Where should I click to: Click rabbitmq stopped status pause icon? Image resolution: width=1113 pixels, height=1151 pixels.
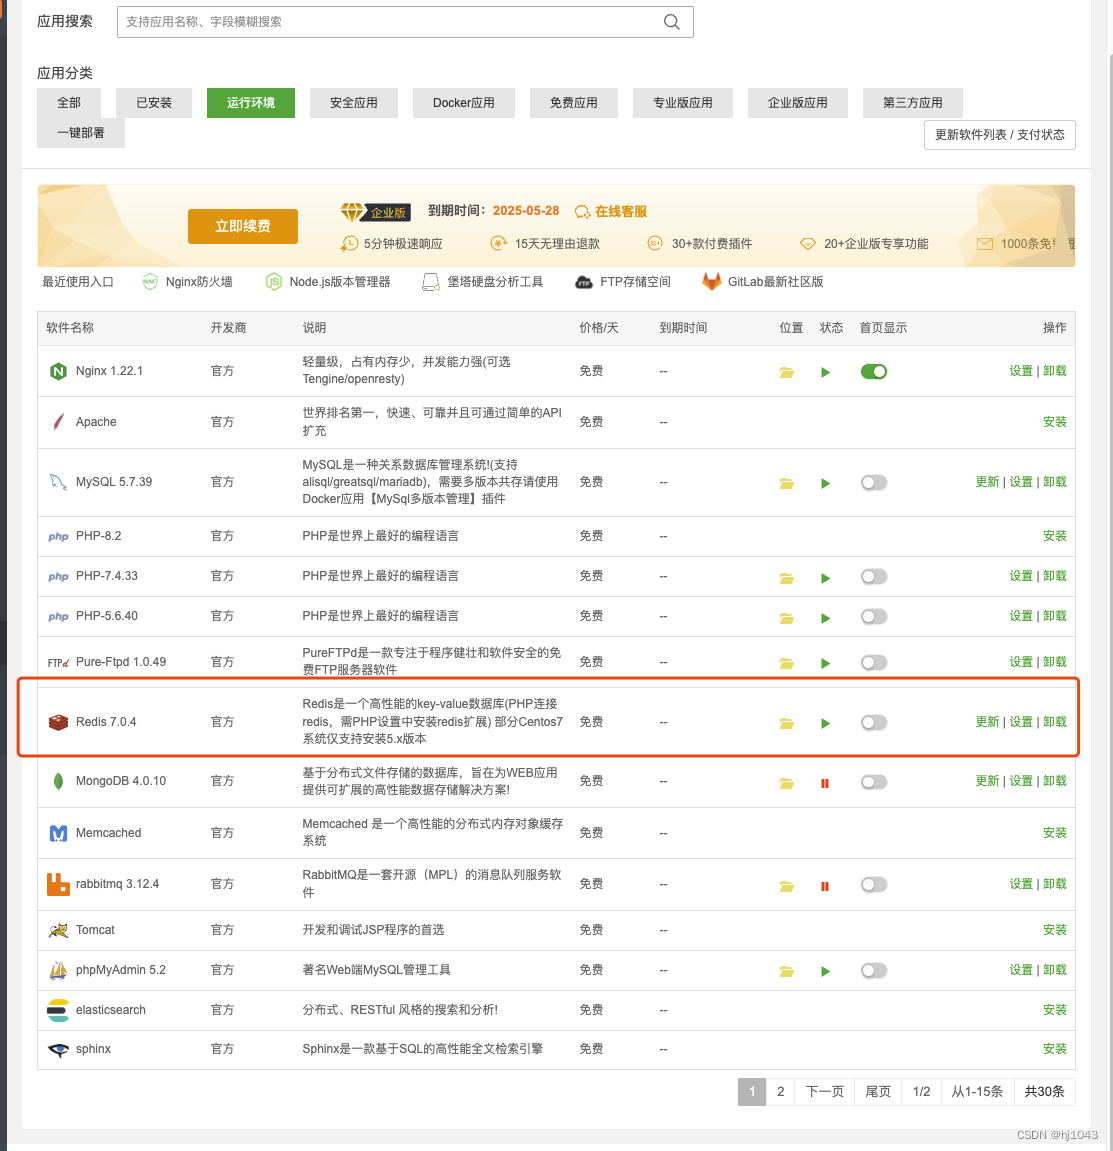[x=824, y=886]
